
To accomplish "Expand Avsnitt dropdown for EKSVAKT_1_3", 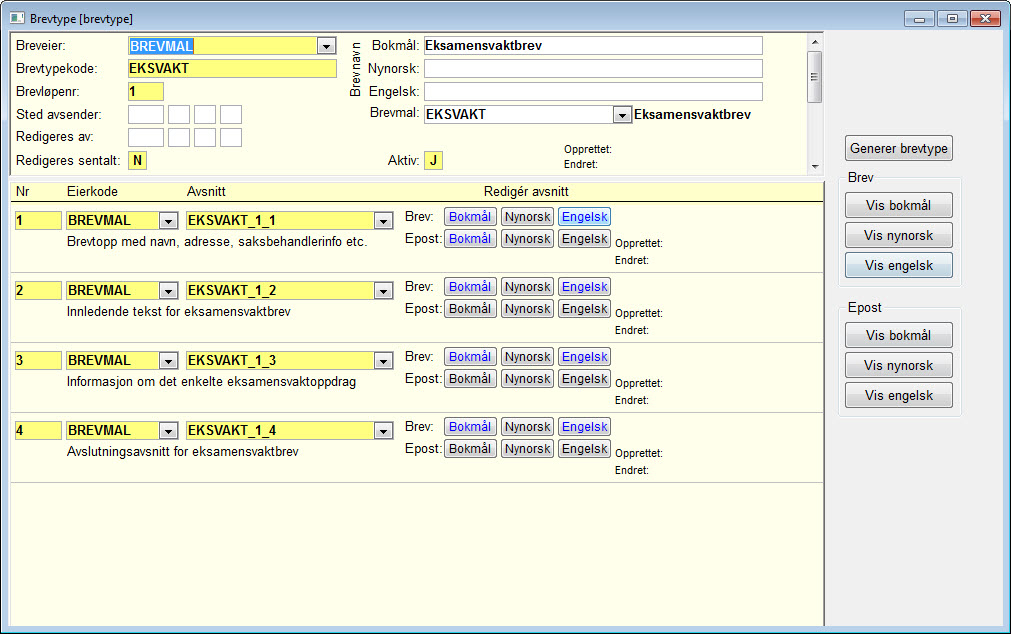I will (x=383, y=361).
